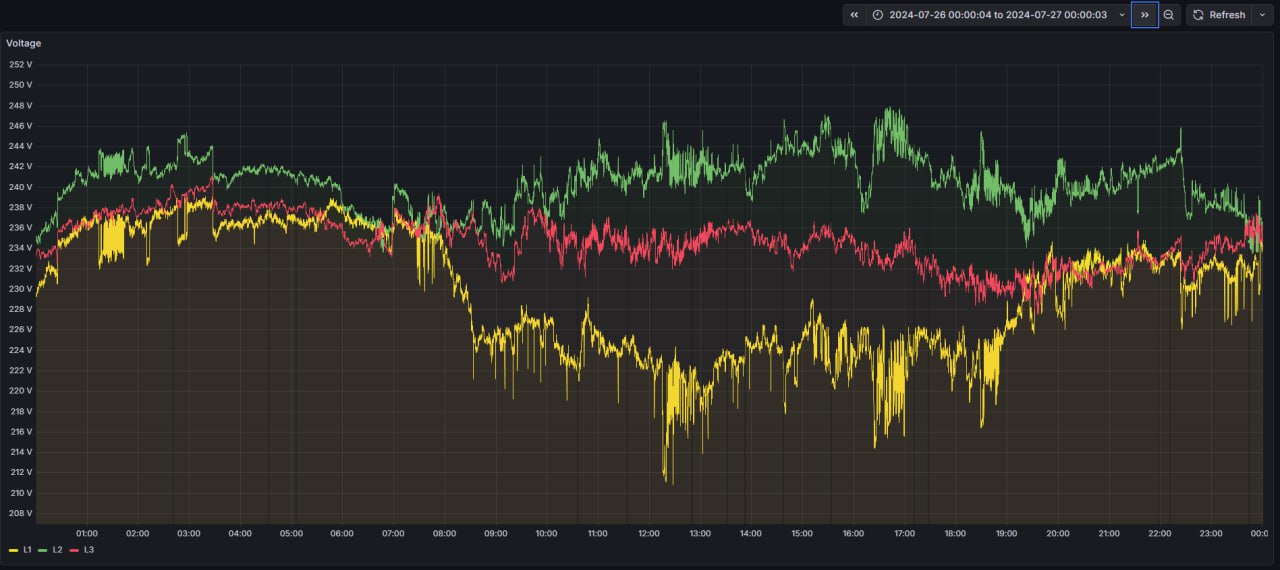The image size is (1280, 570).
Task: Click the circular arrows refresh icon
Action: click(x=1198, y=15)
